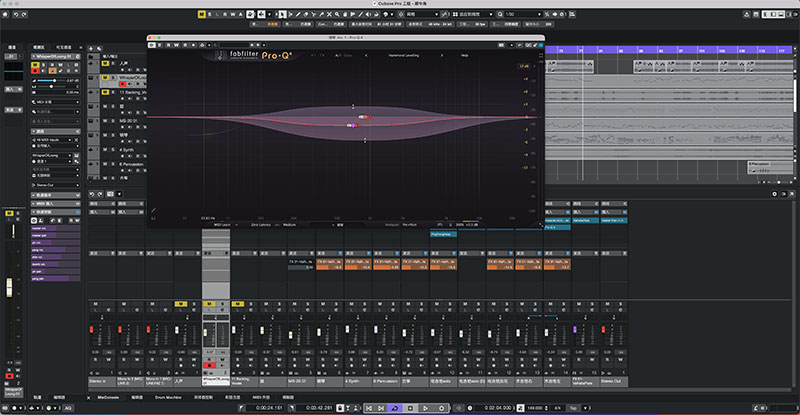Select the Draw pencil tool

tap(298, 14)
